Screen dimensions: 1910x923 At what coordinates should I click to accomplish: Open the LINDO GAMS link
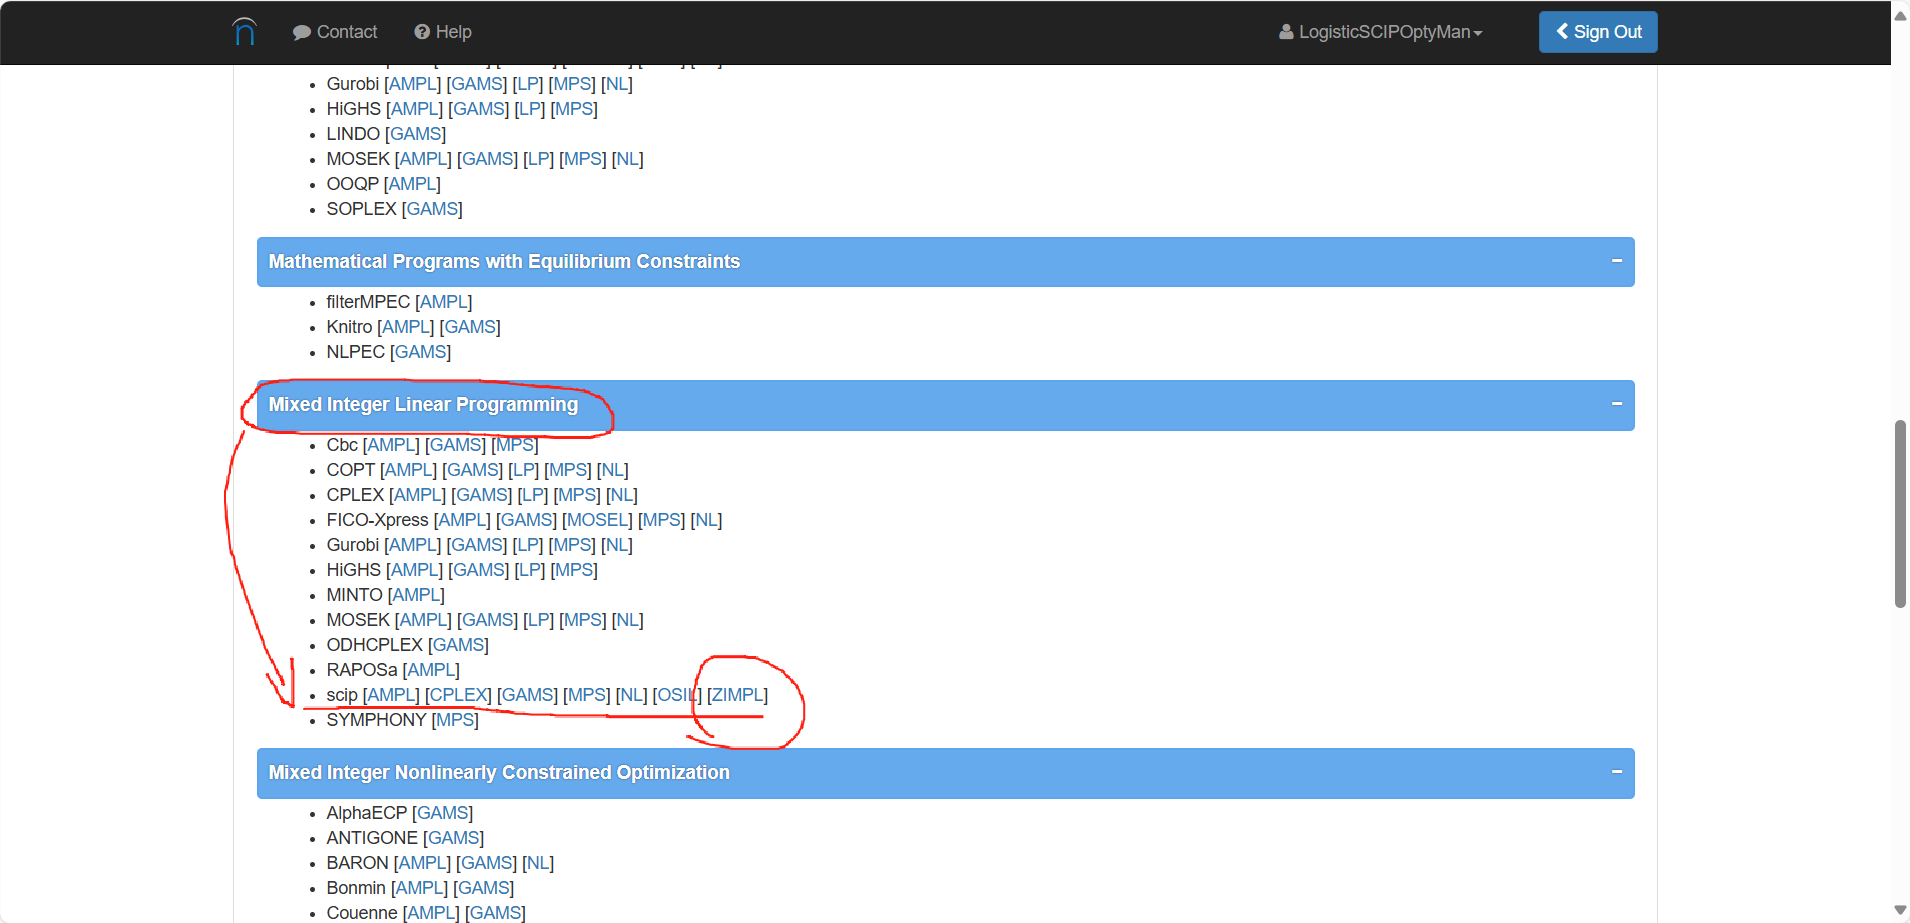click(416, 134)
